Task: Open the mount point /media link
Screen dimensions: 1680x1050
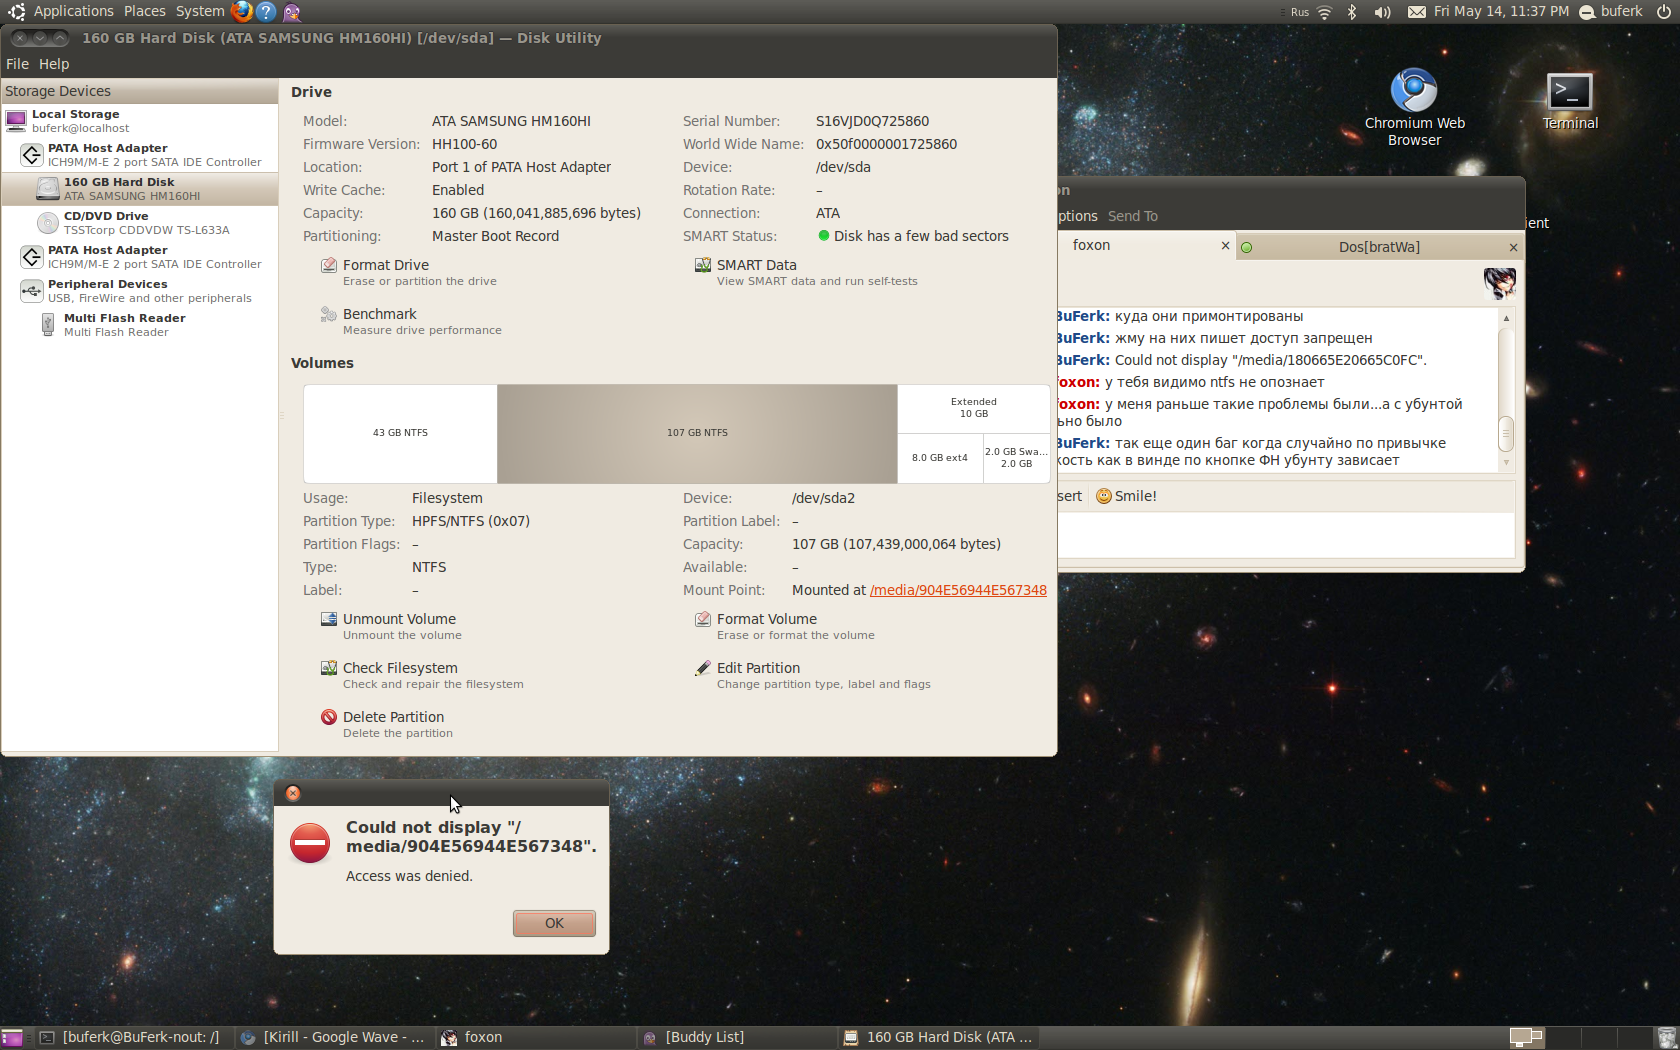Action: point(957,590)
